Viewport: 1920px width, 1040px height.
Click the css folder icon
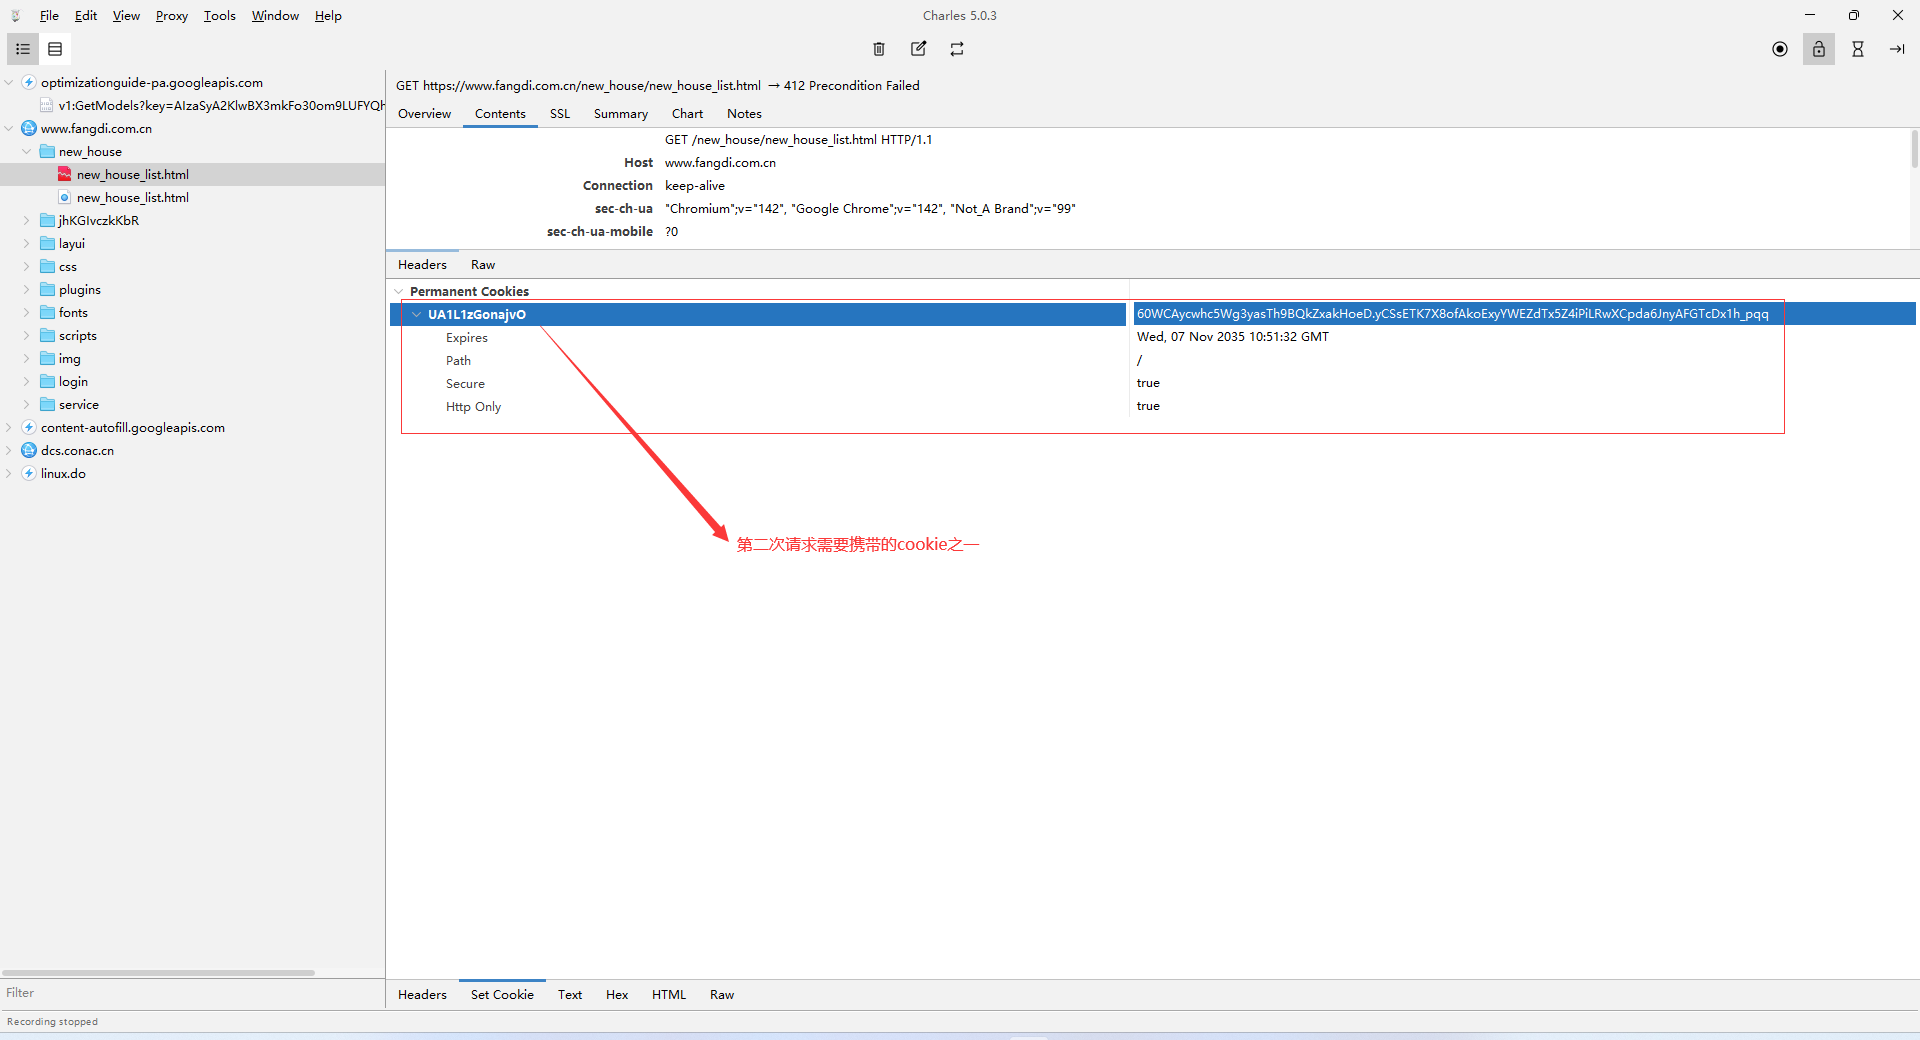pos(47,267)
